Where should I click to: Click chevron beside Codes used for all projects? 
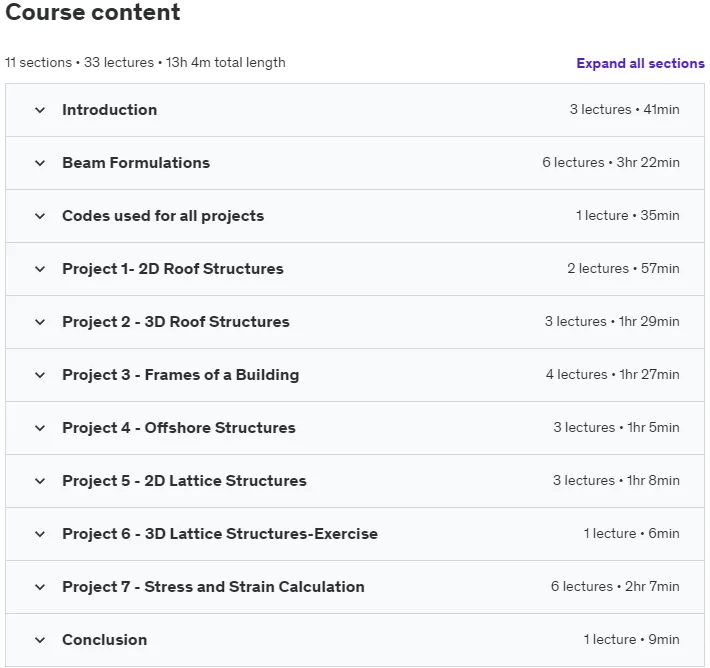(x=40, y=216)
